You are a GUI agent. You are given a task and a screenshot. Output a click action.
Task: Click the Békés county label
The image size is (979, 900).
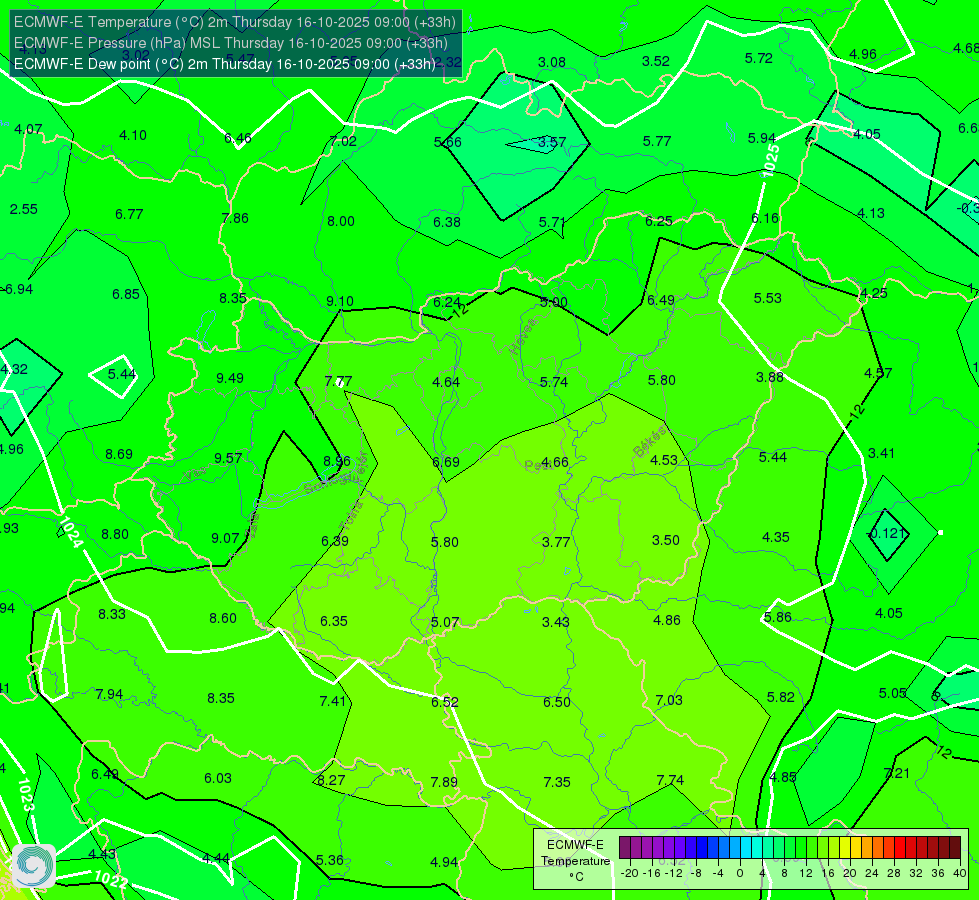tap(649, 442)
